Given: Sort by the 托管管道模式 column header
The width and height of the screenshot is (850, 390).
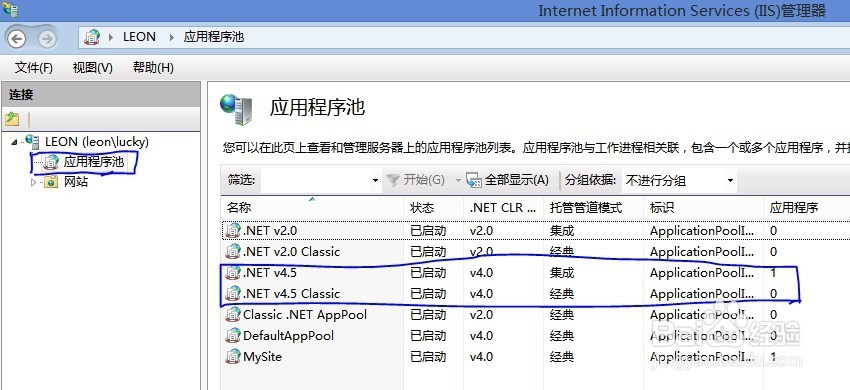Looking at the screenshot, I should coord(594,208).
